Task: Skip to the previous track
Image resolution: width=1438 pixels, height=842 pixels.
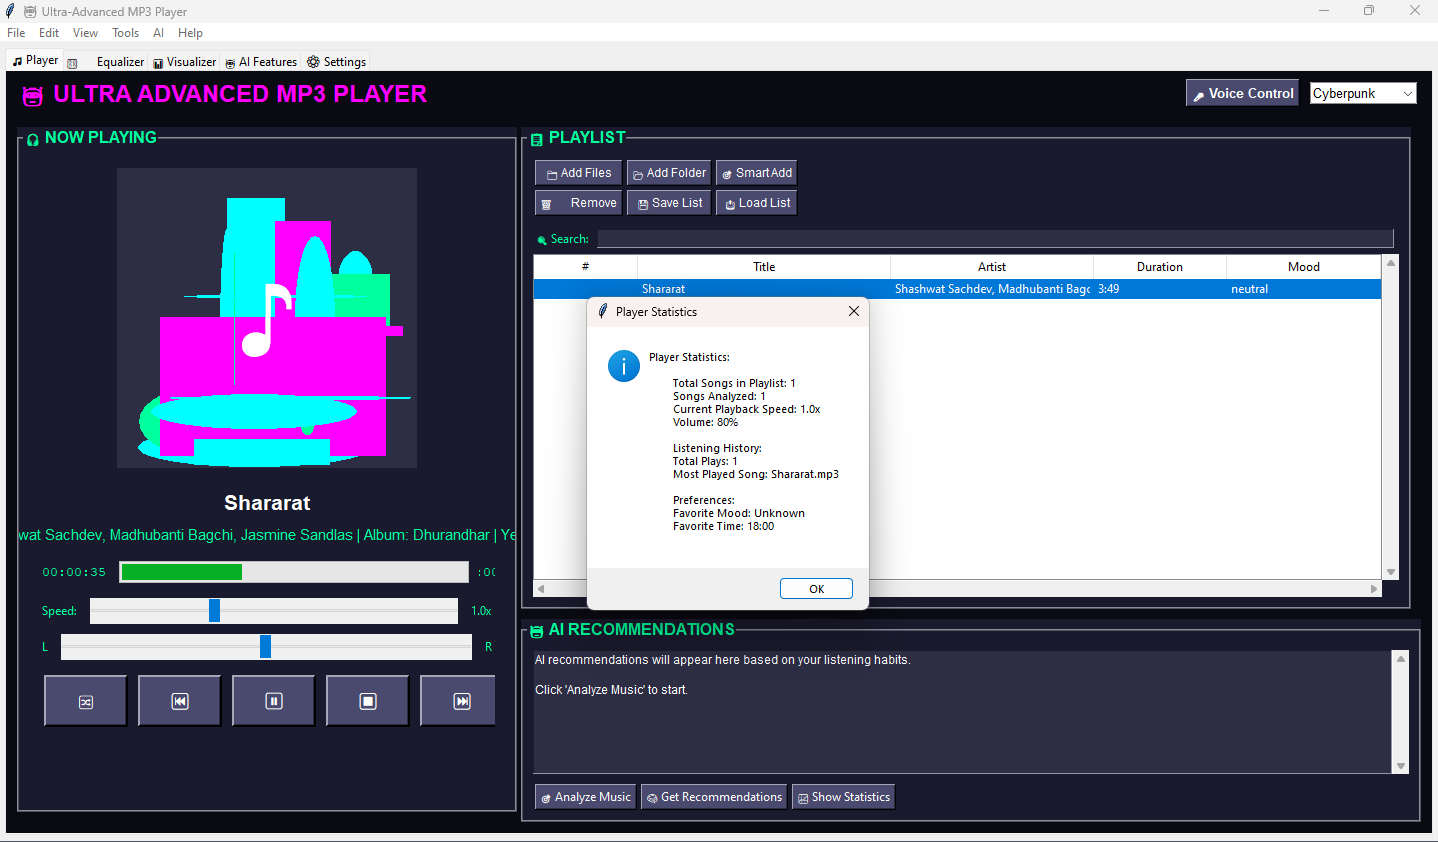Action: point(180,701)
